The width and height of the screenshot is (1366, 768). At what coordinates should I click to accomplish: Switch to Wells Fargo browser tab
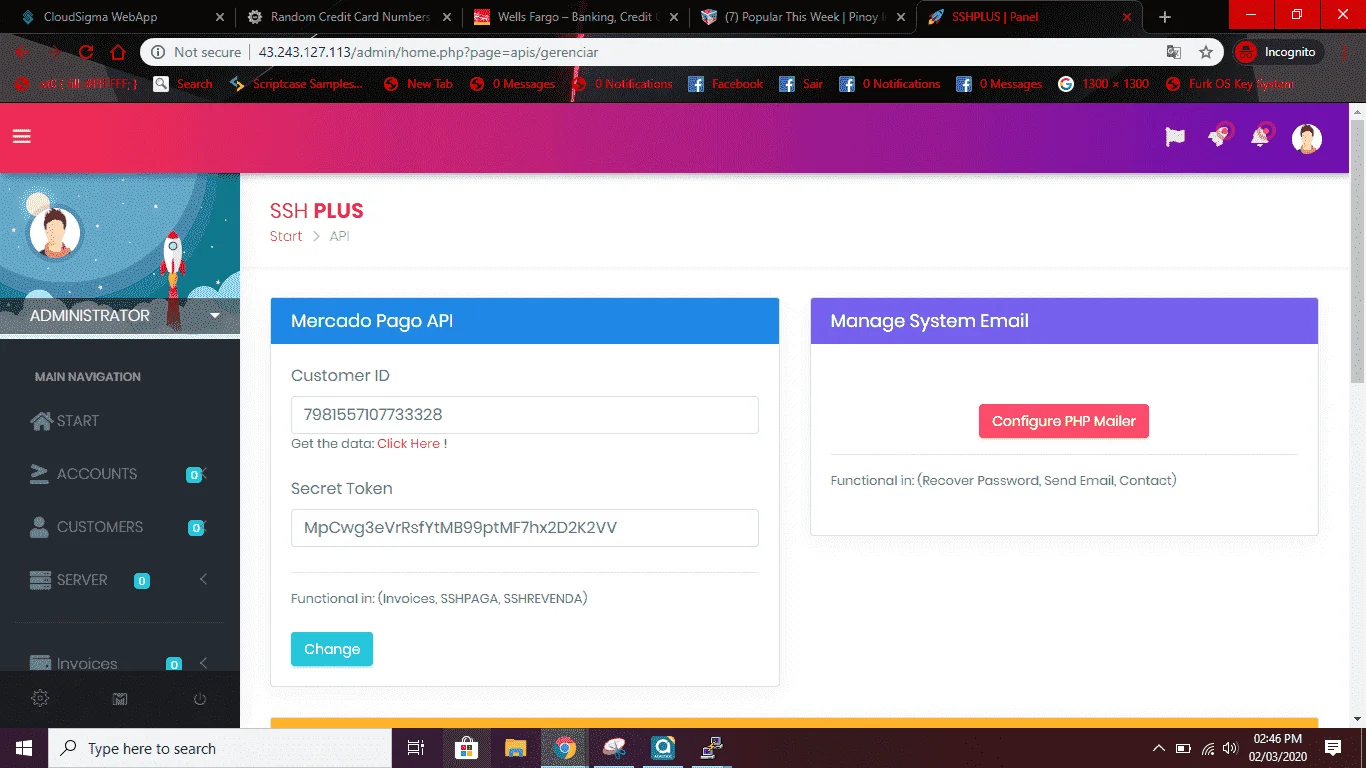574,17
